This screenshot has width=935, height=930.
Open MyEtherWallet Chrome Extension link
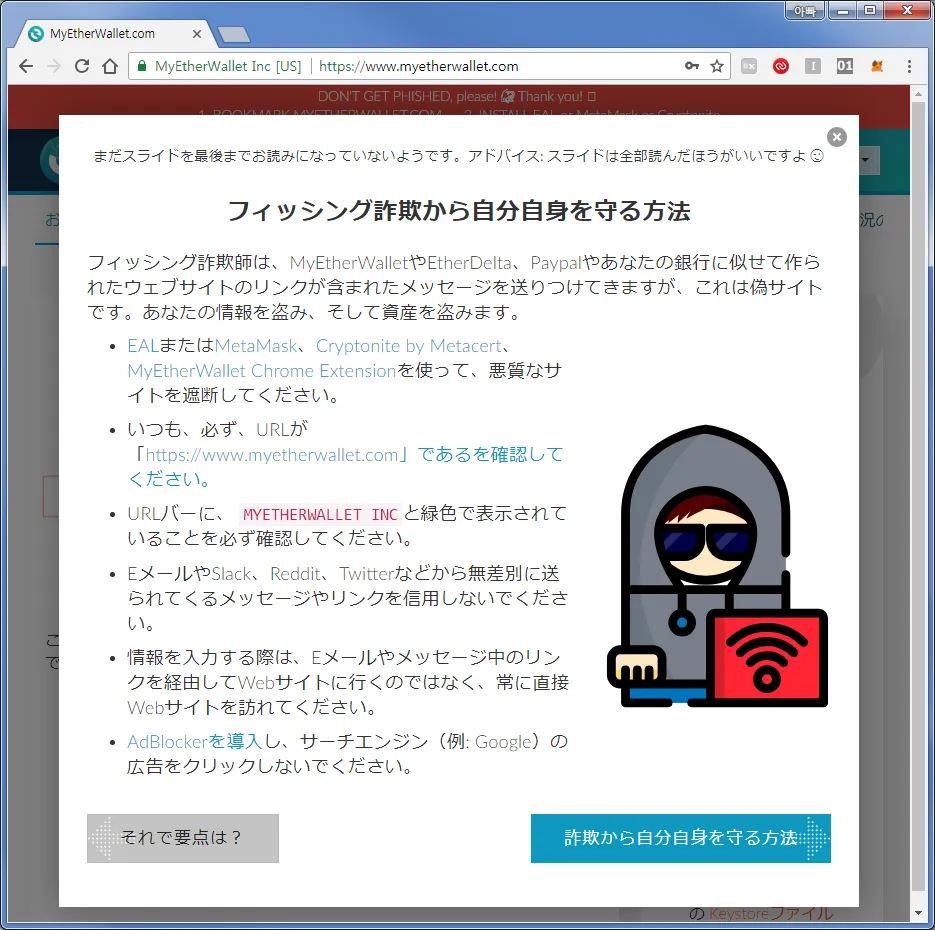262,371
